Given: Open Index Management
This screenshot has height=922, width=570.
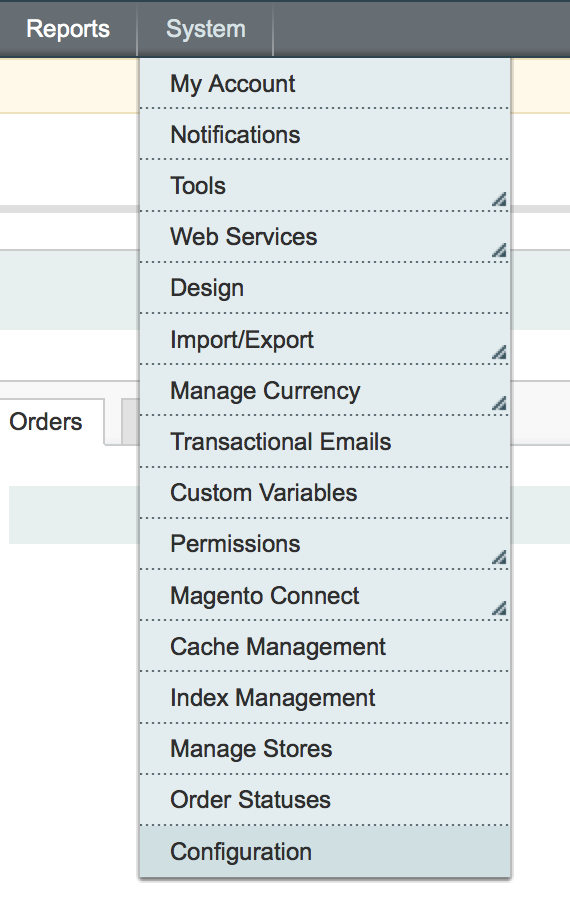Looking at the screenshot, I should click(325, 697).
